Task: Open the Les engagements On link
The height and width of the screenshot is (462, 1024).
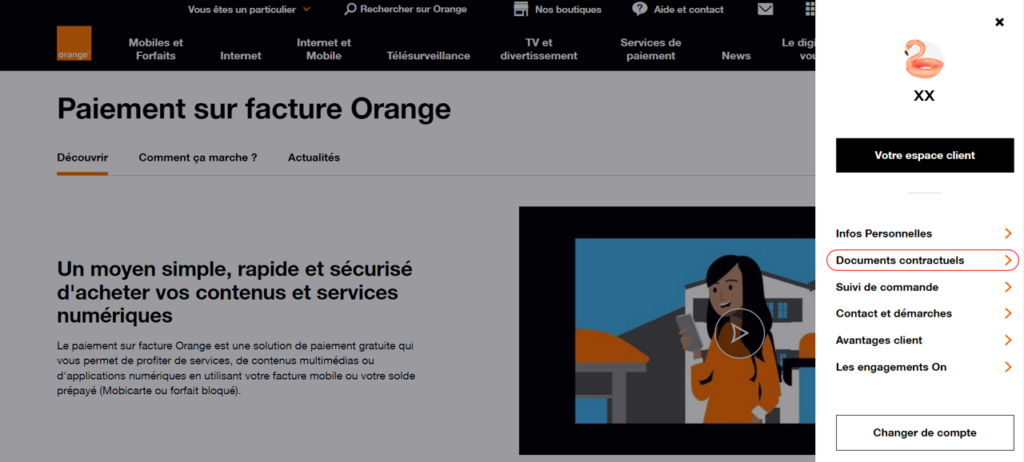Action: tap(891, 367)
